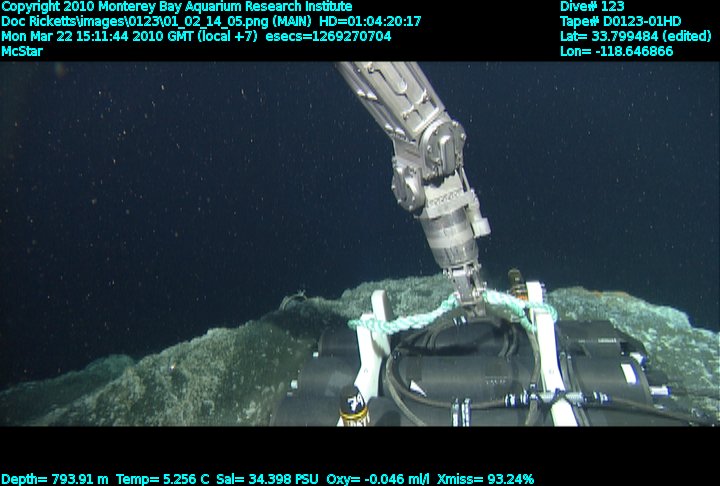
Task: Click the Monterey Bay Aquarium copyright text
Action: coord(177,7)
